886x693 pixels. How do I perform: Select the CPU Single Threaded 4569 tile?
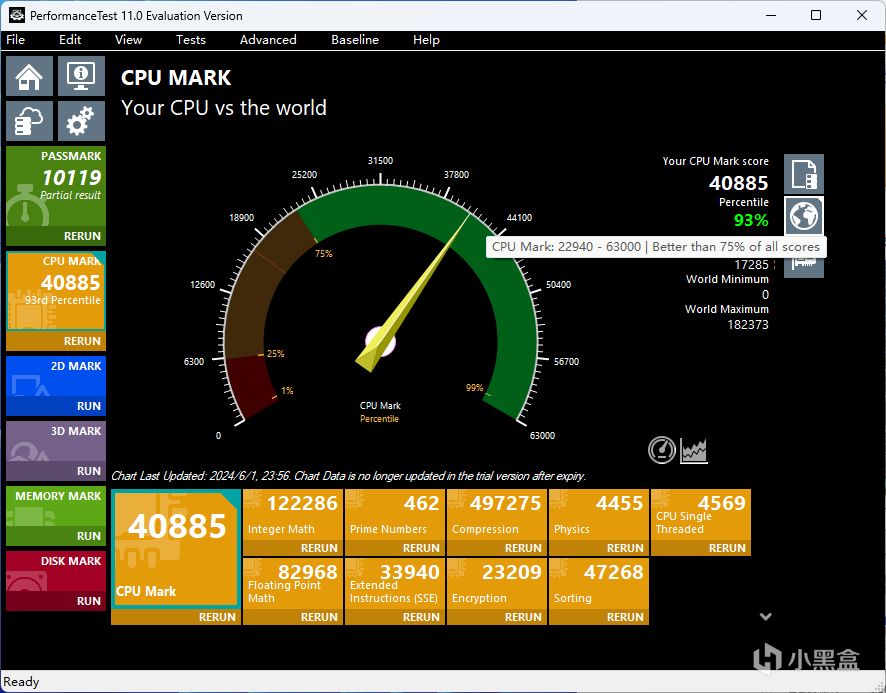click(701, 515)
